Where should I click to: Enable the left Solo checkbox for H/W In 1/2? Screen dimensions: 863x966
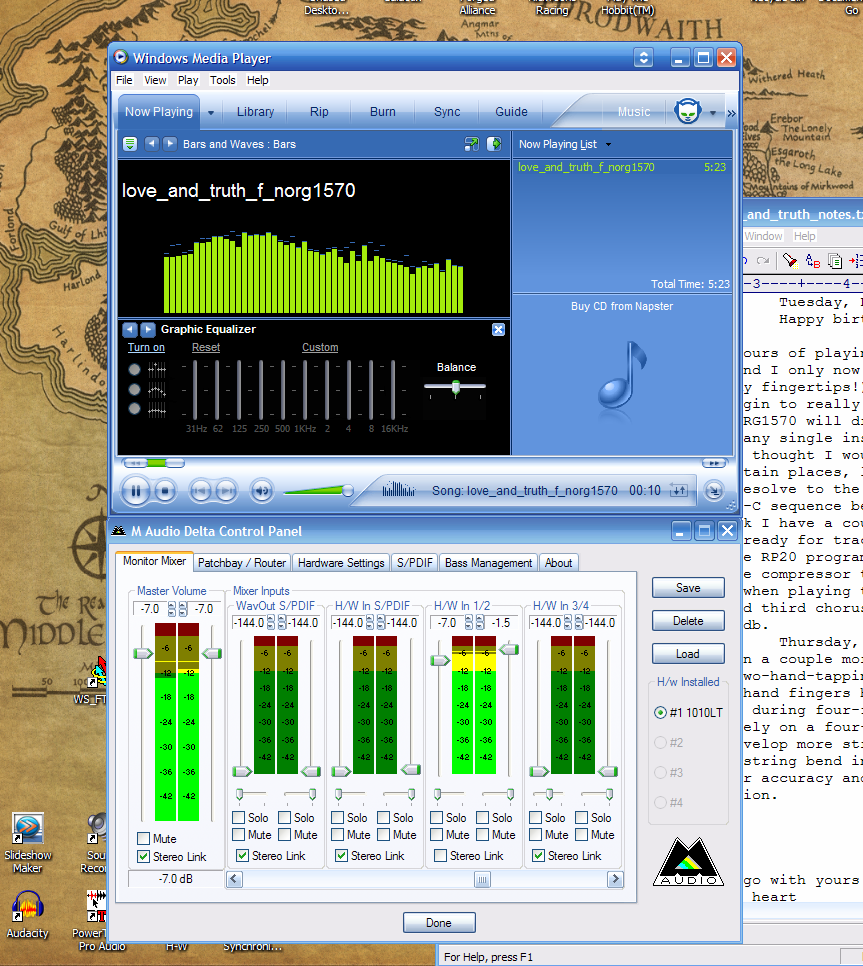(x=437, y=818)
